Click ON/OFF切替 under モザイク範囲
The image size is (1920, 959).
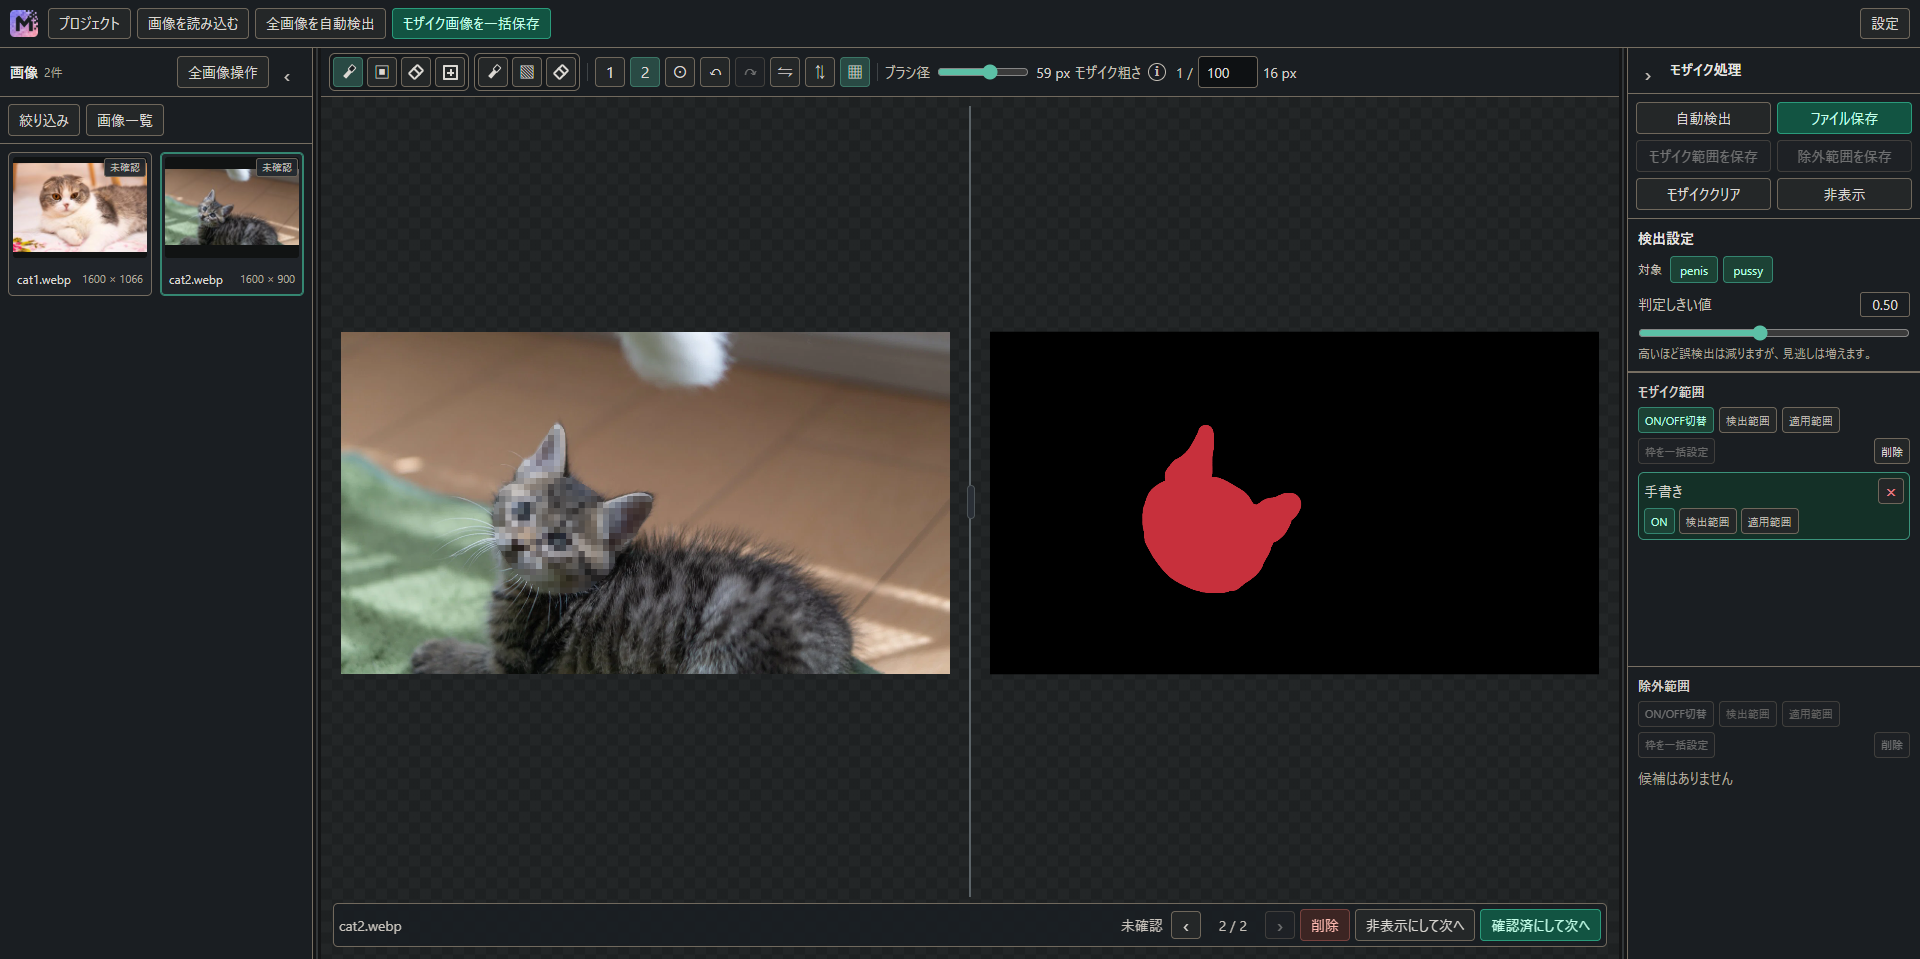pos(1676,421)
